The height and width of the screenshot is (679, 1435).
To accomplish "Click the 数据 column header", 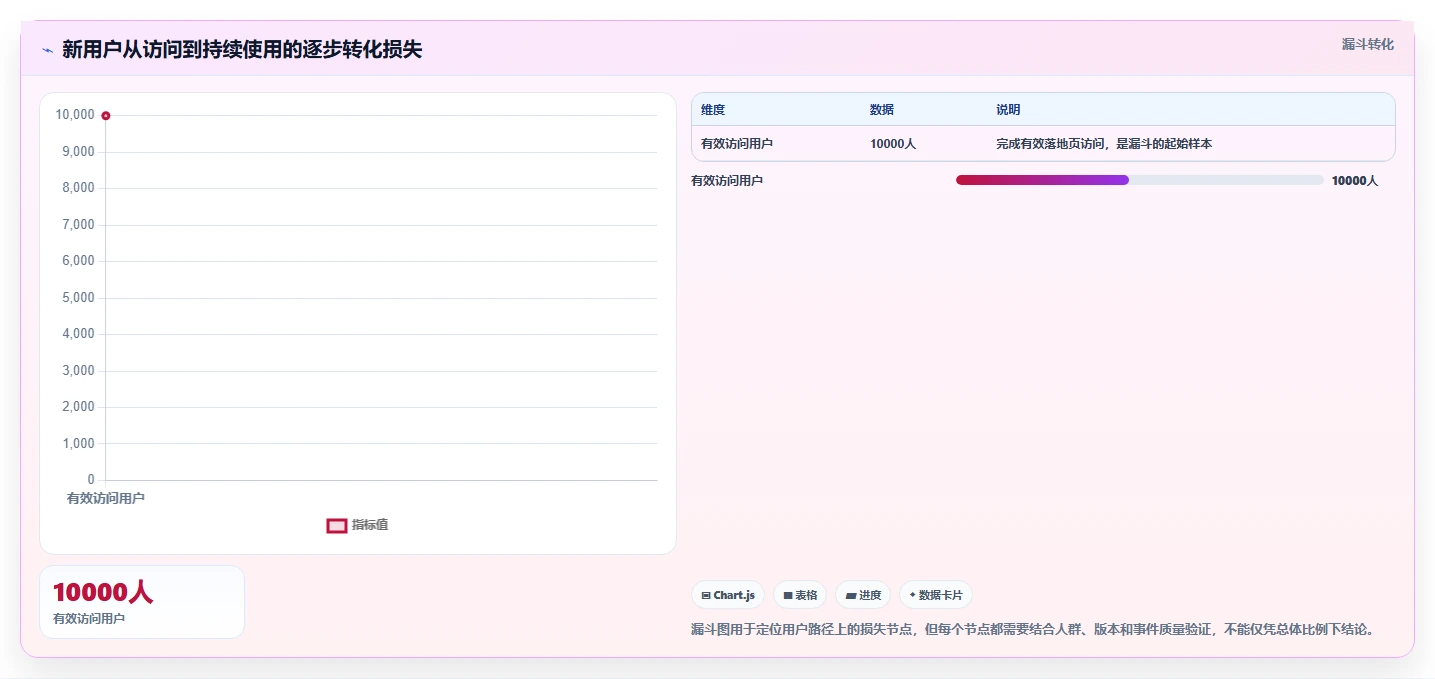I will (882, 110).
